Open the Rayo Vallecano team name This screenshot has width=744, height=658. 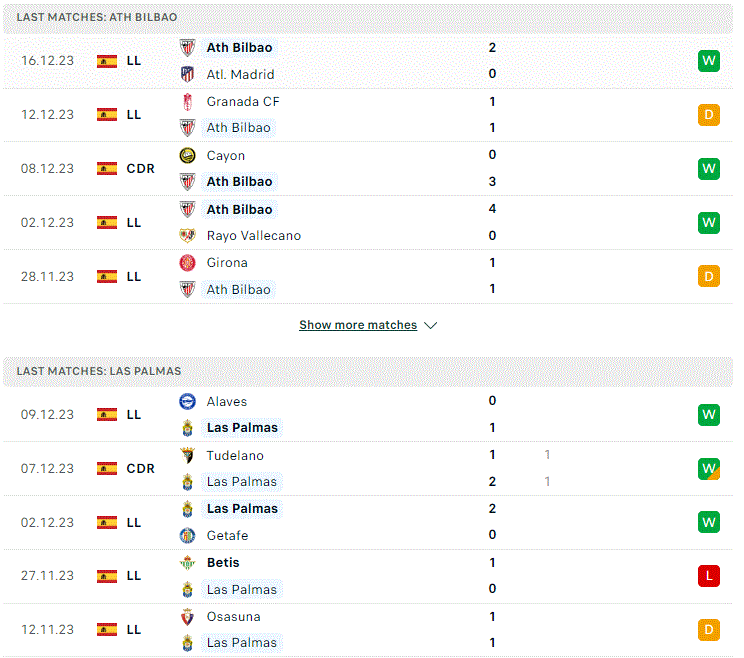254,236
